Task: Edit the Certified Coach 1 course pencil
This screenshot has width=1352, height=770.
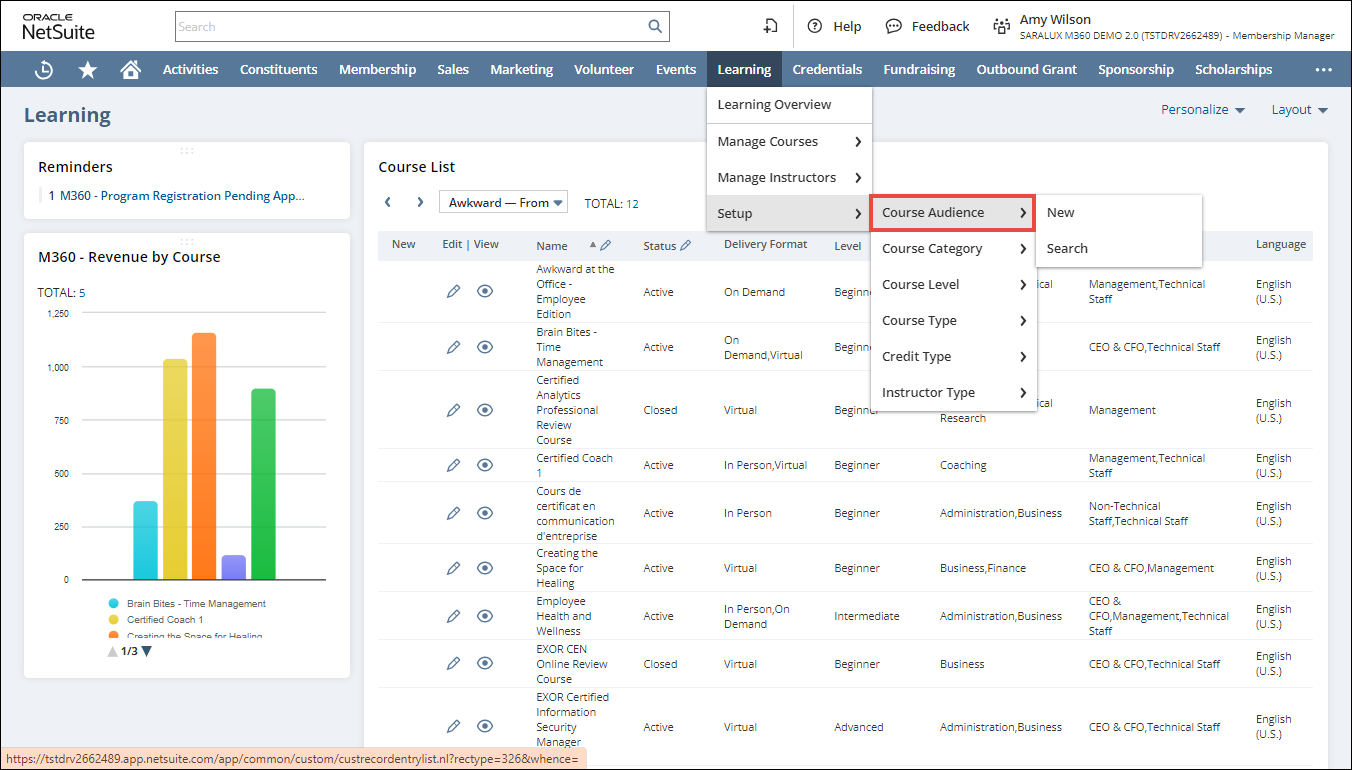Action: (453, 465)
